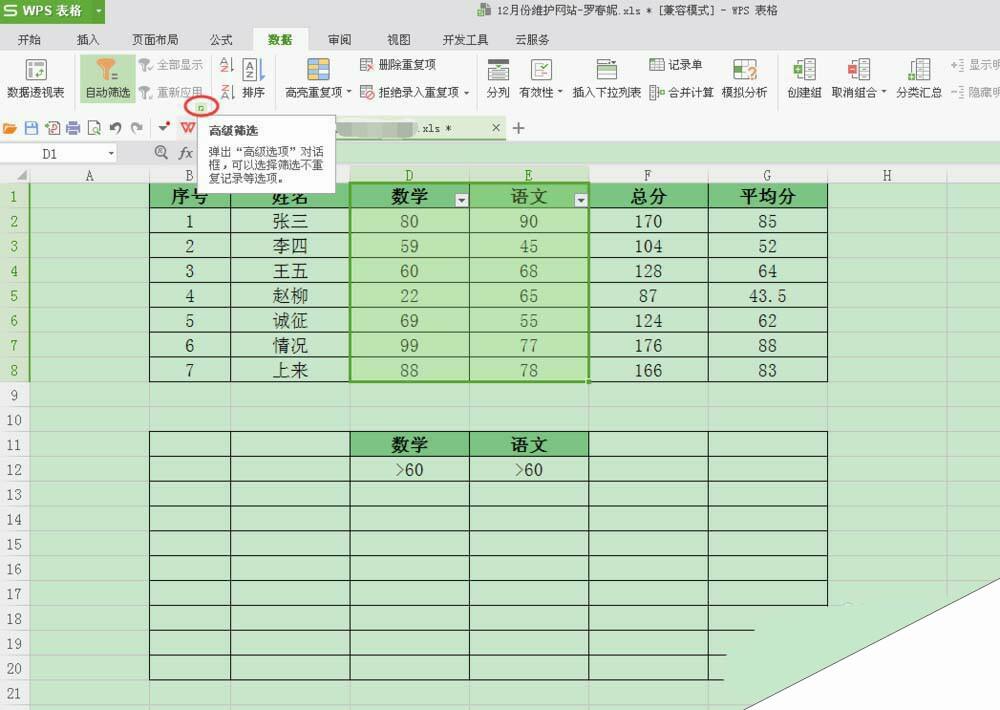The width and height of the screenshot is (1000, 710).
Task: Select column H header
Action: click(887, 175)
